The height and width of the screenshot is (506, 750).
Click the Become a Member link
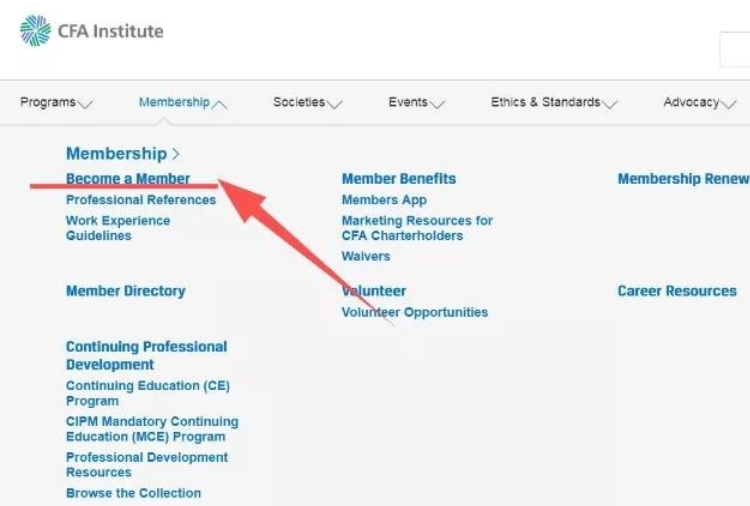pos(128,179)
